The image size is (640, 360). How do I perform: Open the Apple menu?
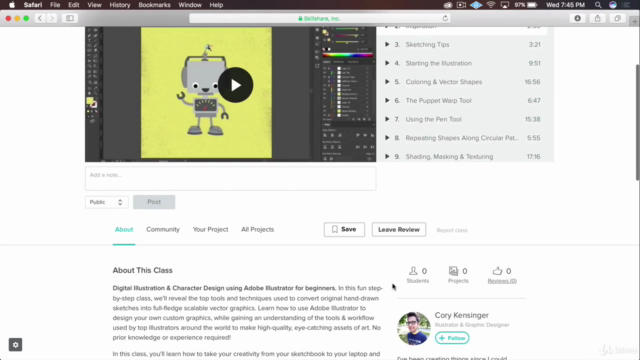[12, 5]
